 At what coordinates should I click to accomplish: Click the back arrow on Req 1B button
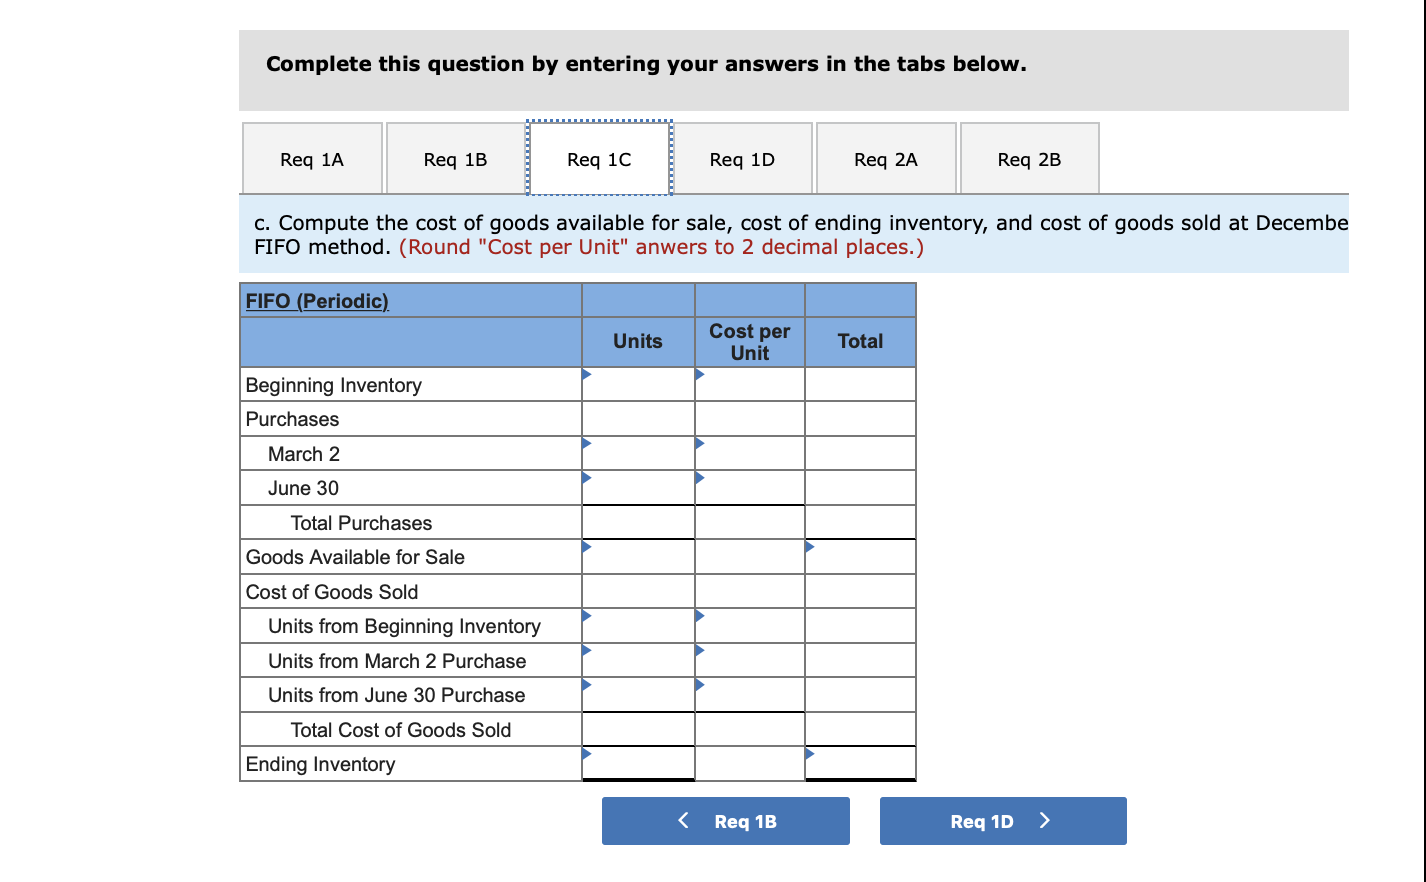[x=682, y=820]
